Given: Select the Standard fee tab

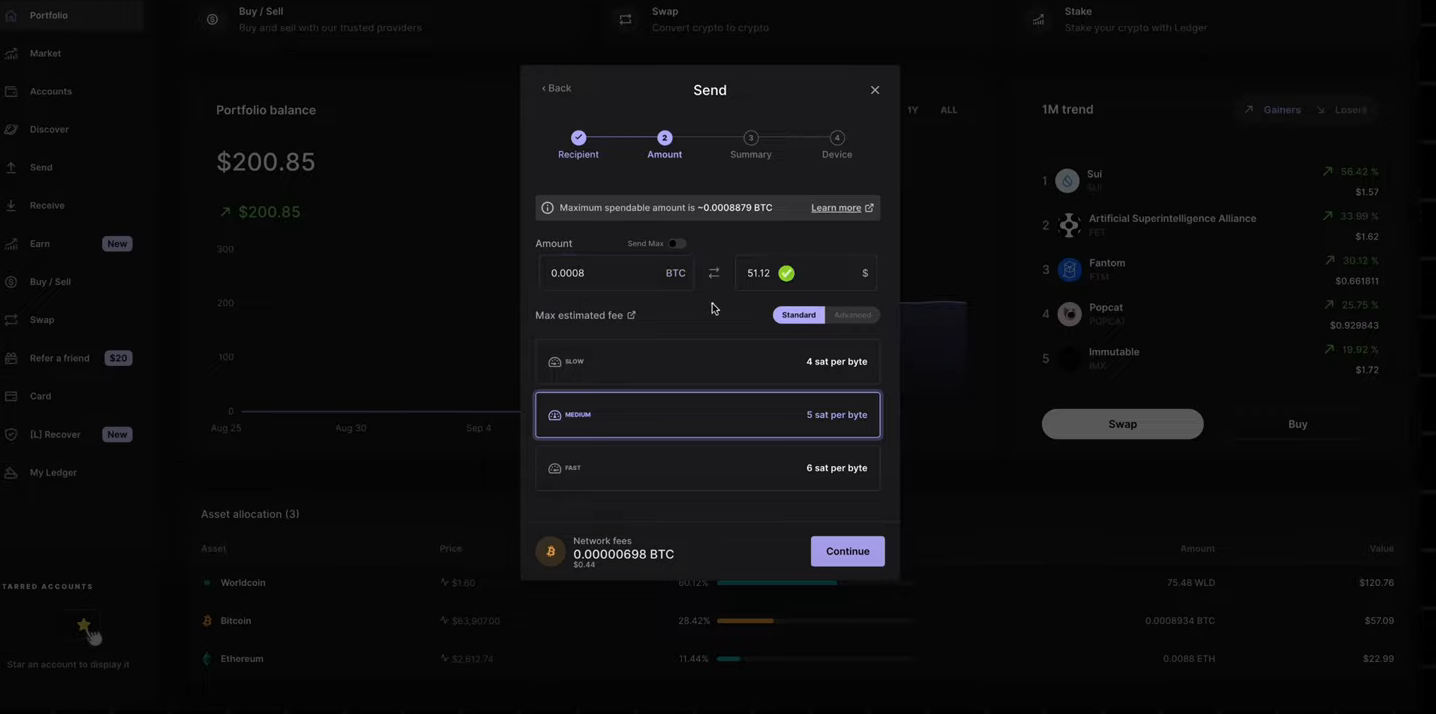Looking at the screenshot, I should click(798, 315).
